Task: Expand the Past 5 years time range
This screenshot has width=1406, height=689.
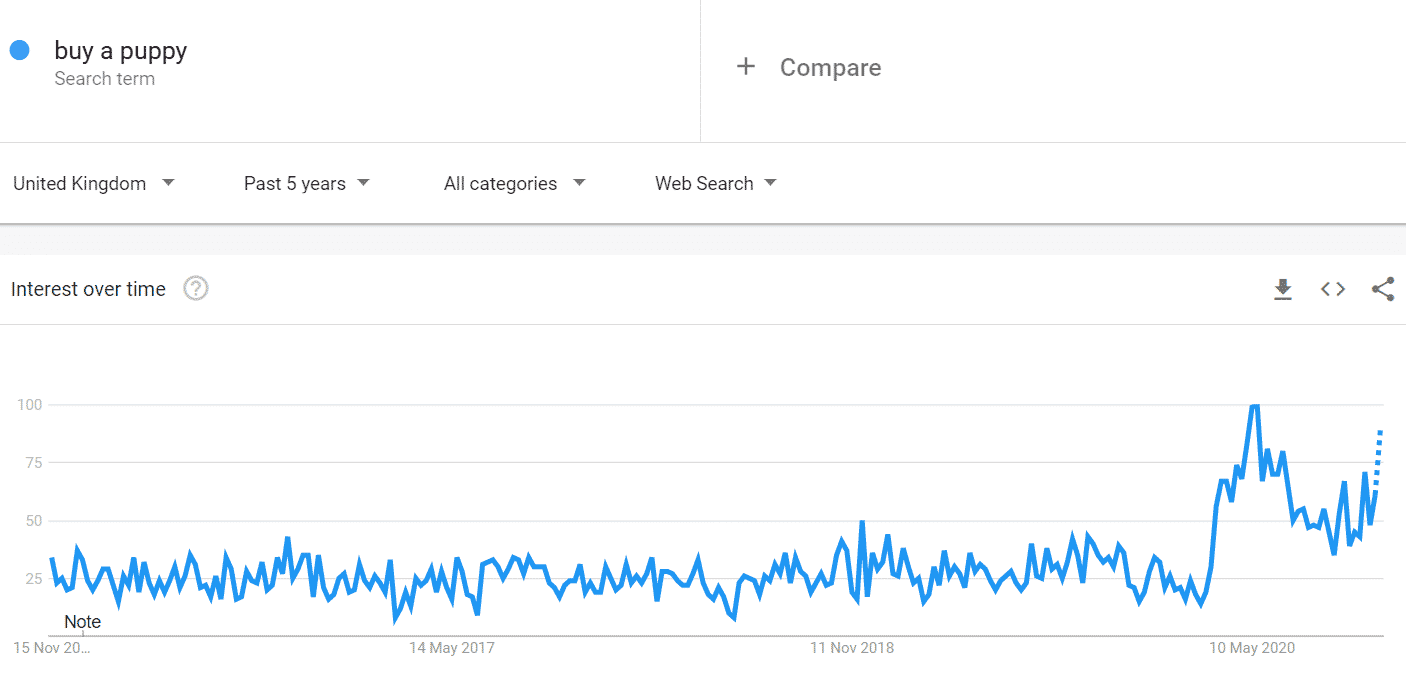Action: pyautogui.click(x=307, y=183)
